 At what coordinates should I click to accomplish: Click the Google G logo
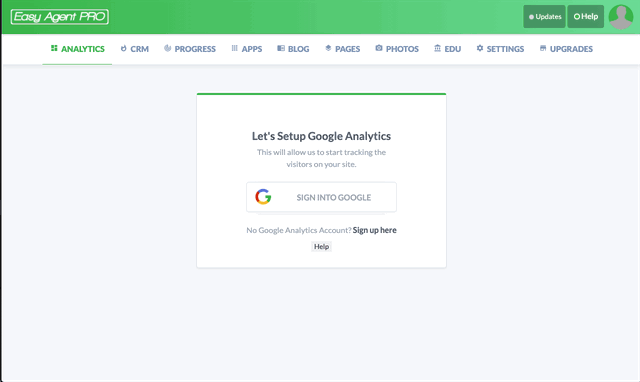[263, 197]
